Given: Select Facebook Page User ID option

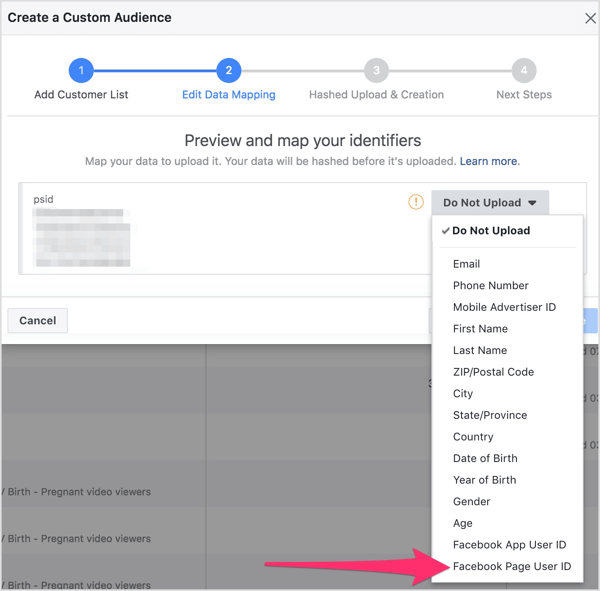Looking at the screenshot, I should pyautogui.click(x=512, y=567).
